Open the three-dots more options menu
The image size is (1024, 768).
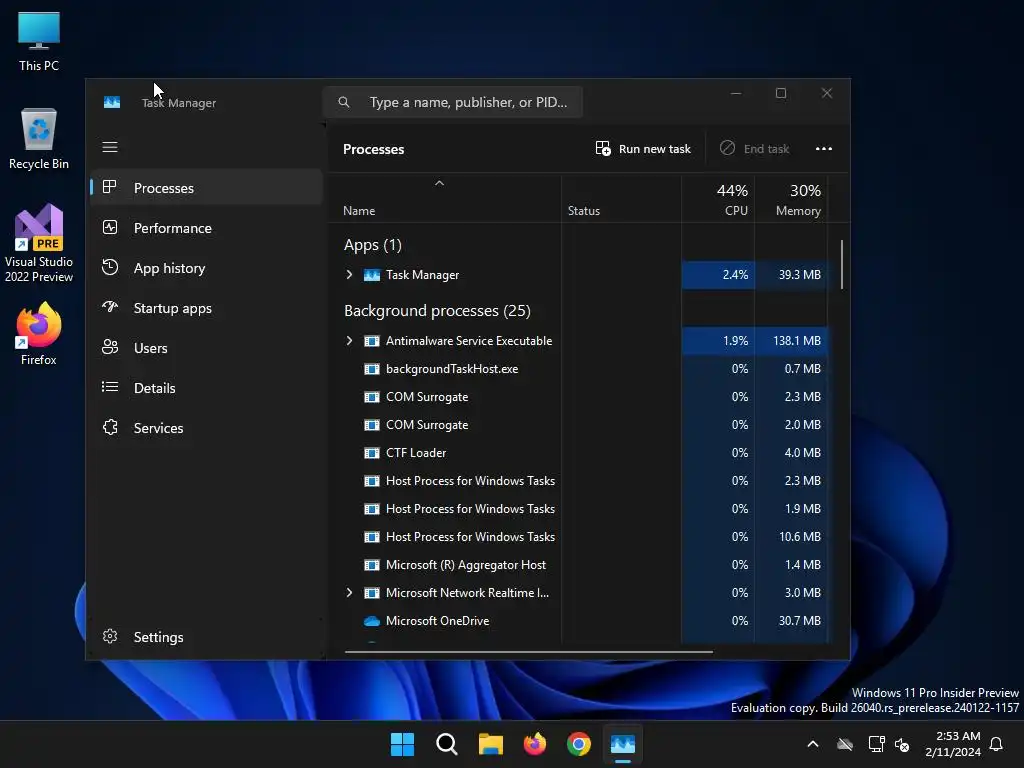824,149
